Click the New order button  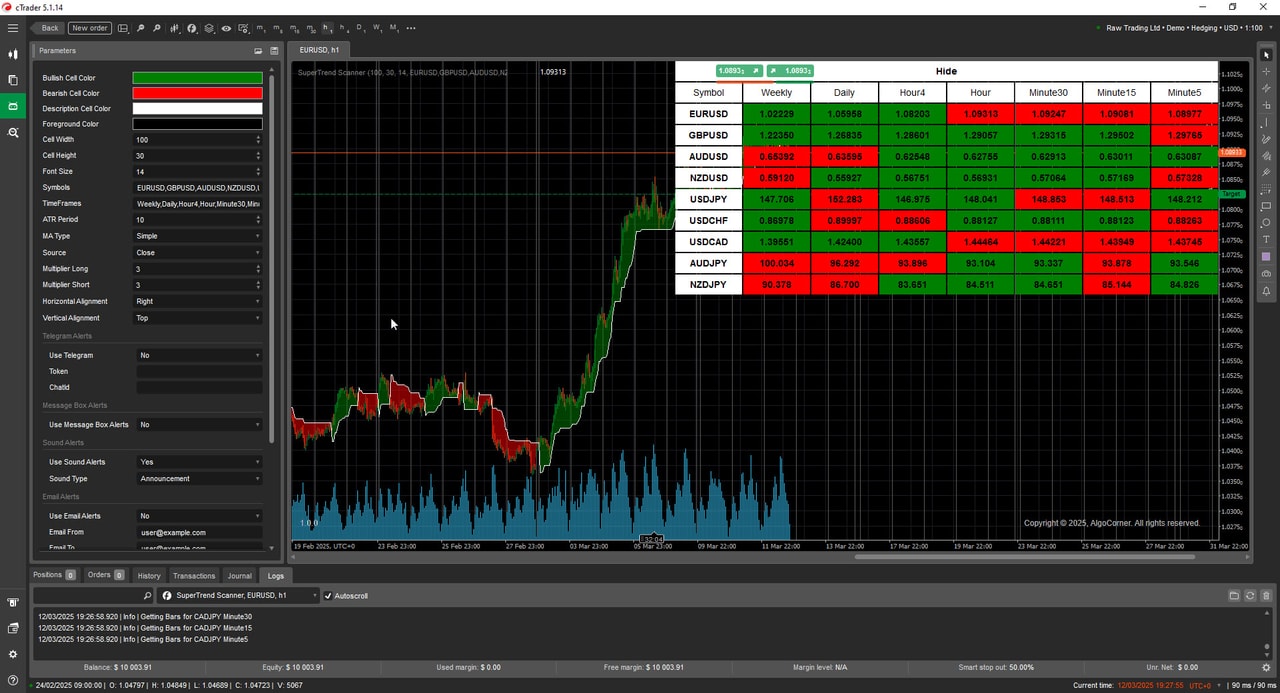tap(89, 28)
